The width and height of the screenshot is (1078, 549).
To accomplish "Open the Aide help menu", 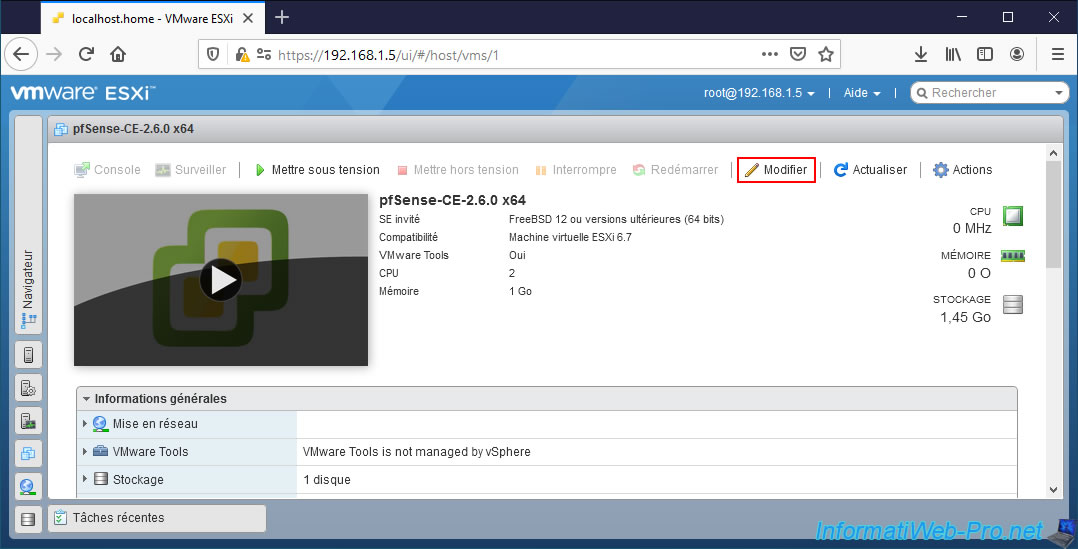I will (862, 93).
